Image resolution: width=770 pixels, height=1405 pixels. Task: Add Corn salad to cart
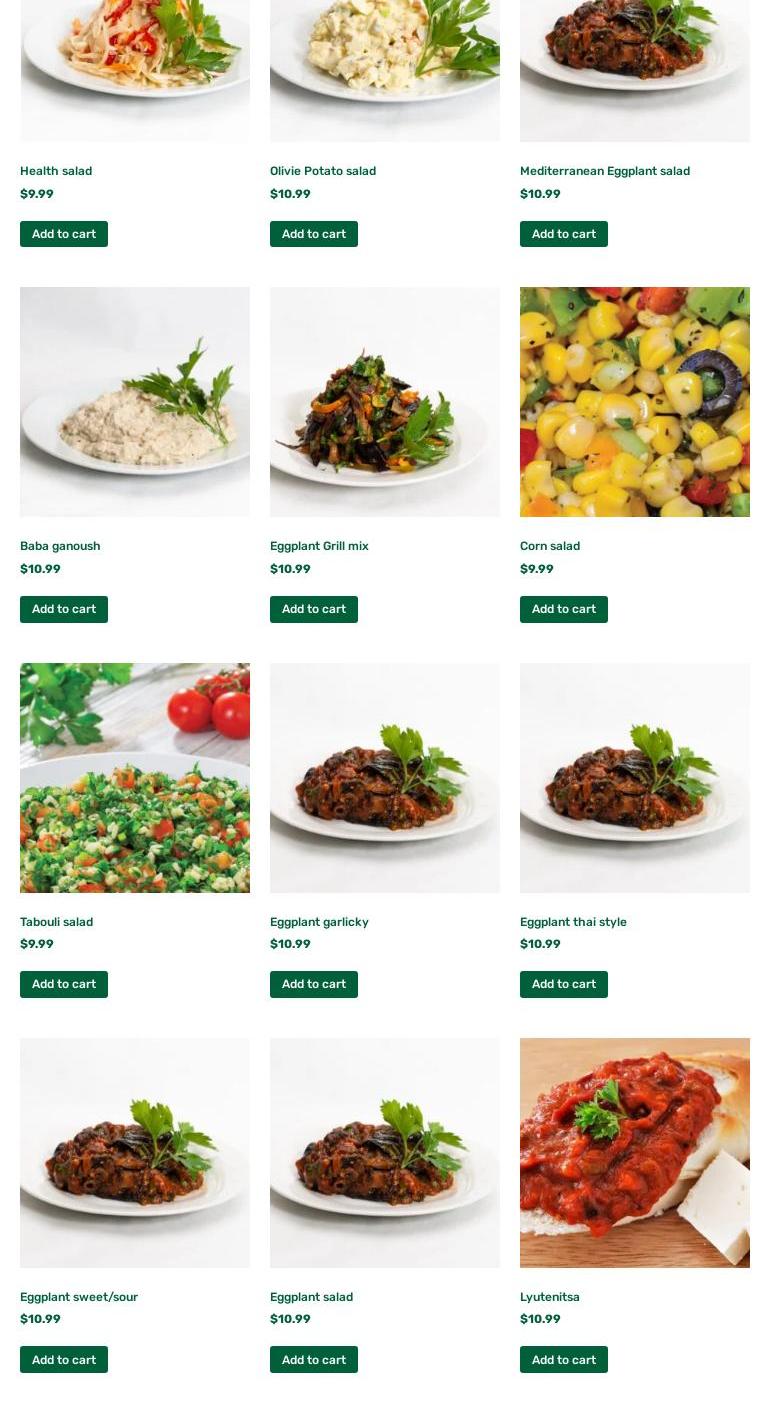[564, 609]
